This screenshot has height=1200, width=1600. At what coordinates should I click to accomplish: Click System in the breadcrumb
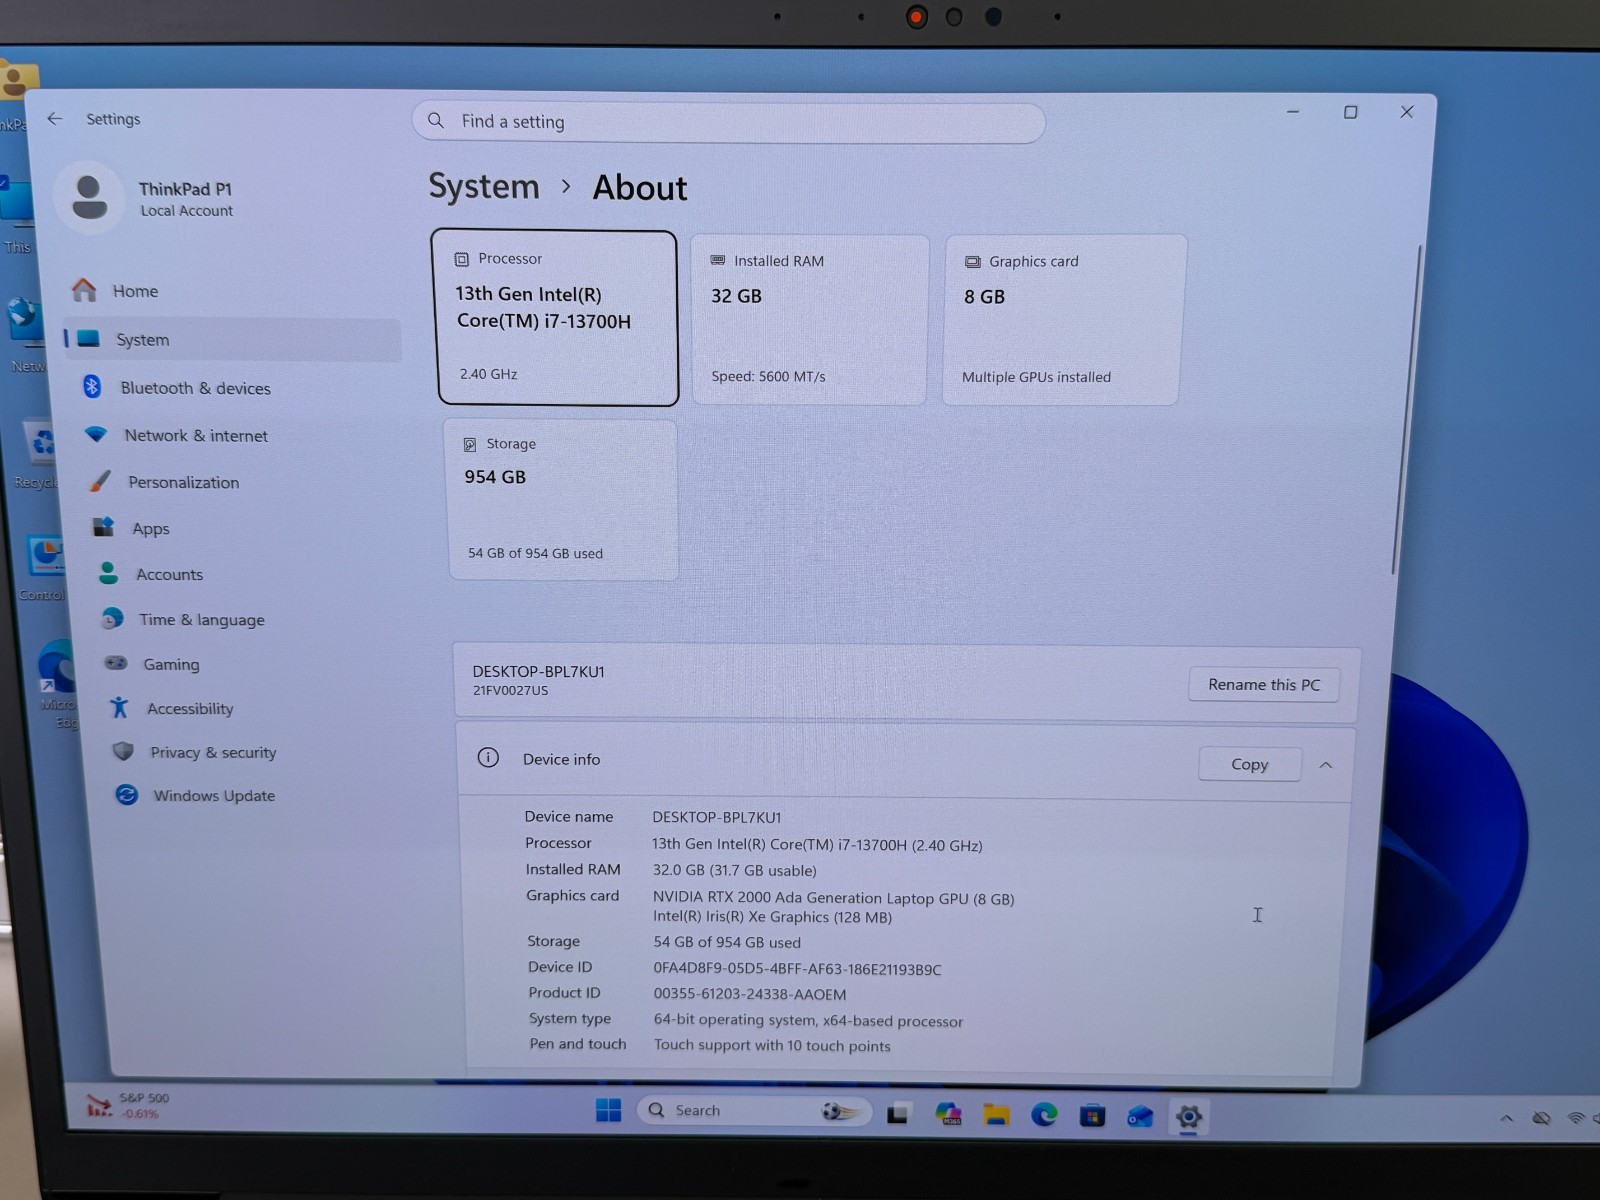tap(484, 186)
